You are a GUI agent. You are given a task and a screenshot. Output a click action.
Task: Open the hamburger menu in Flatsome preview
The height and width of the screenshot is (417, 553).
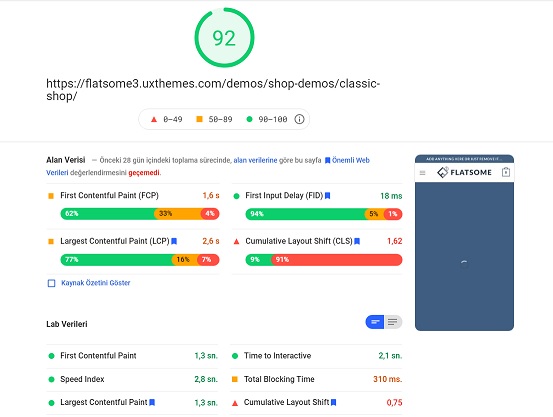click(423, 173)
